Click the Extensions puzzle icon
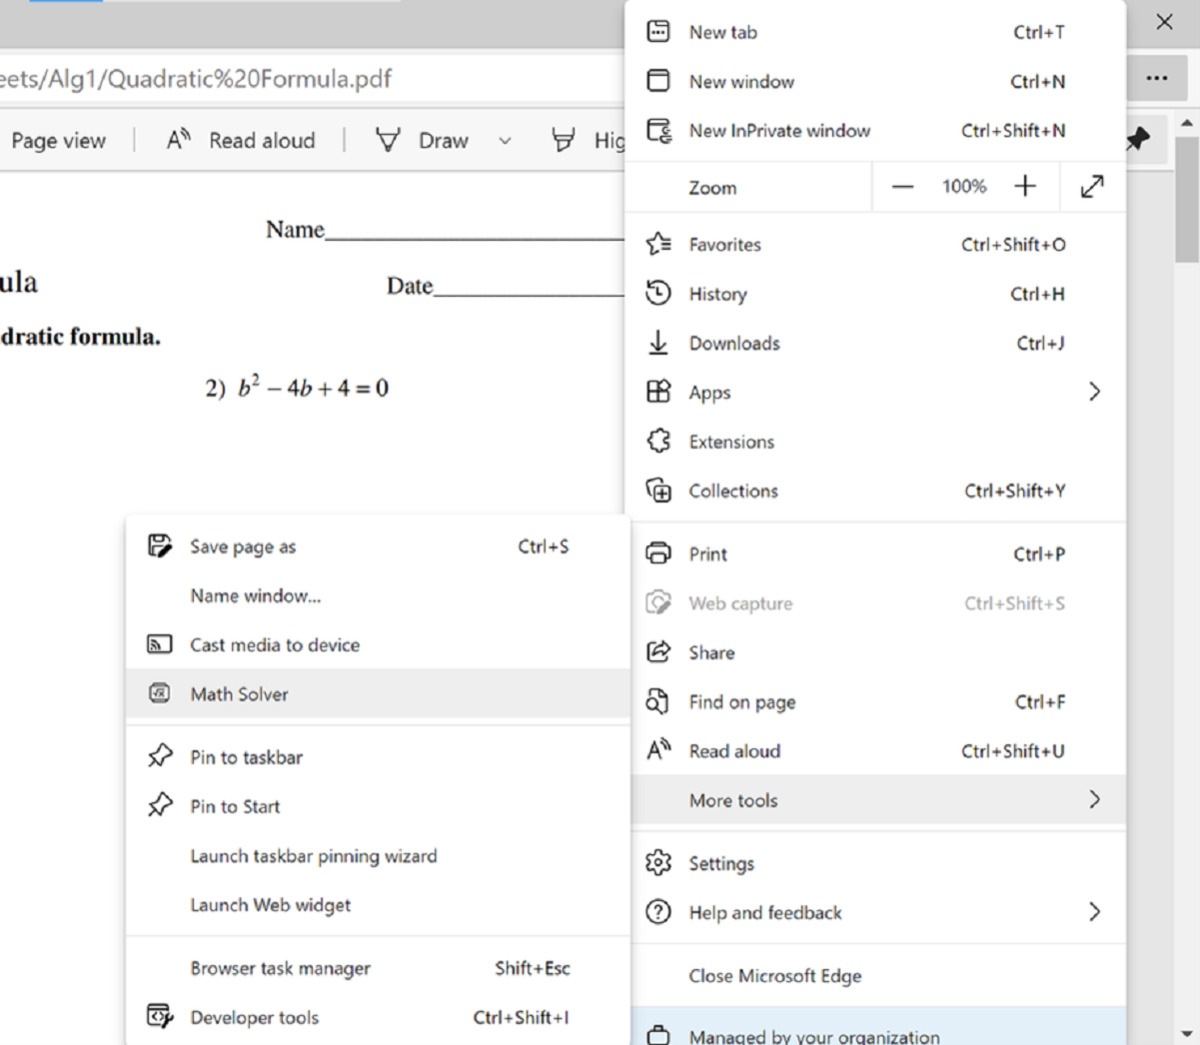 click(x=658, y=441)
